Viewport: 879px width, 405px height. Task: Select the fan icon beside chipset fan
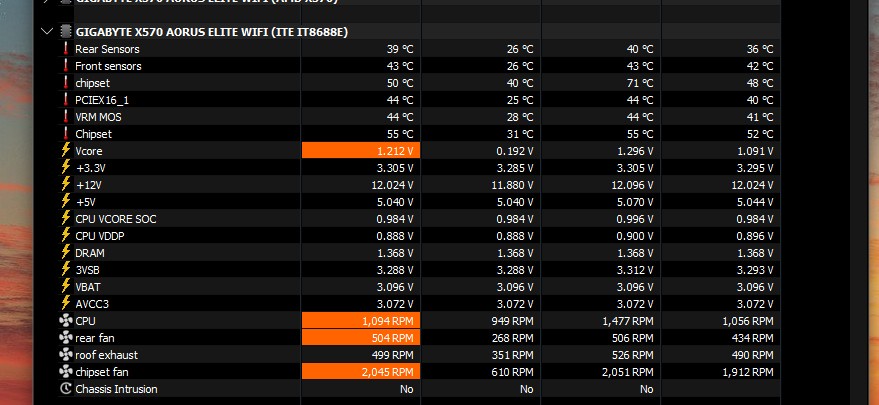coord(66,371)
